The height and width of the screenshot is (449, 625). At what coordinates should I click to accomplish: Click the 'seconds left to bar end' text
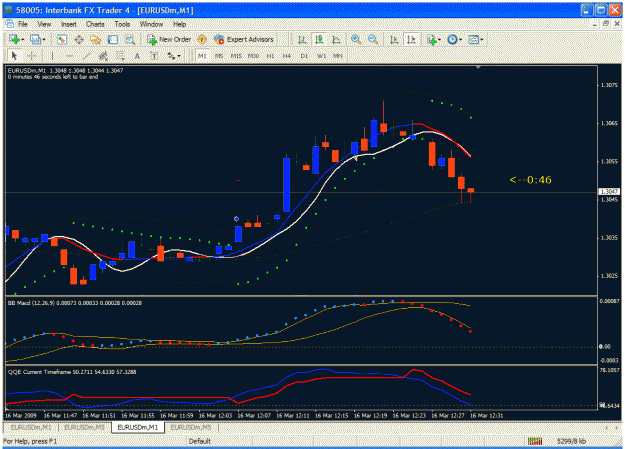(66, 77)
